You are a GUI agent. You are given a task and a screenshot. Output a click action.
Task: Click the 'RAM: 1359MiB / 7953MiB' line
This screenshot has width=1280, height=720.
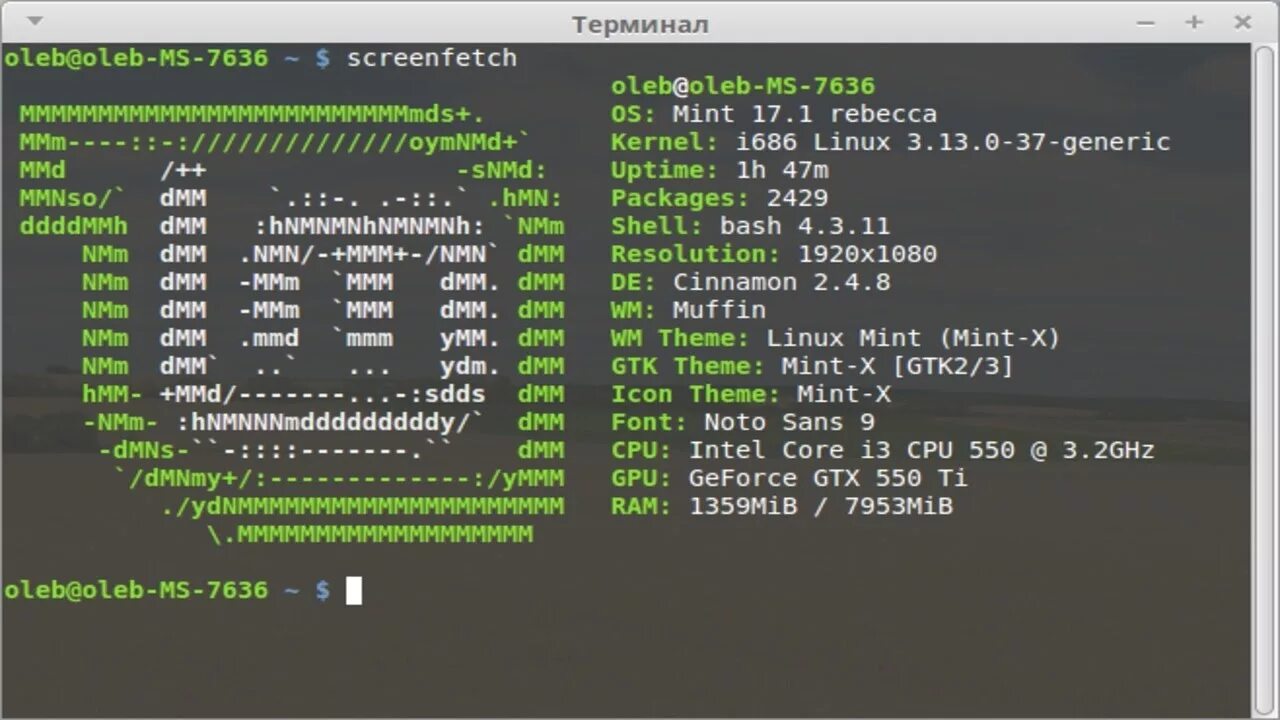782,506
